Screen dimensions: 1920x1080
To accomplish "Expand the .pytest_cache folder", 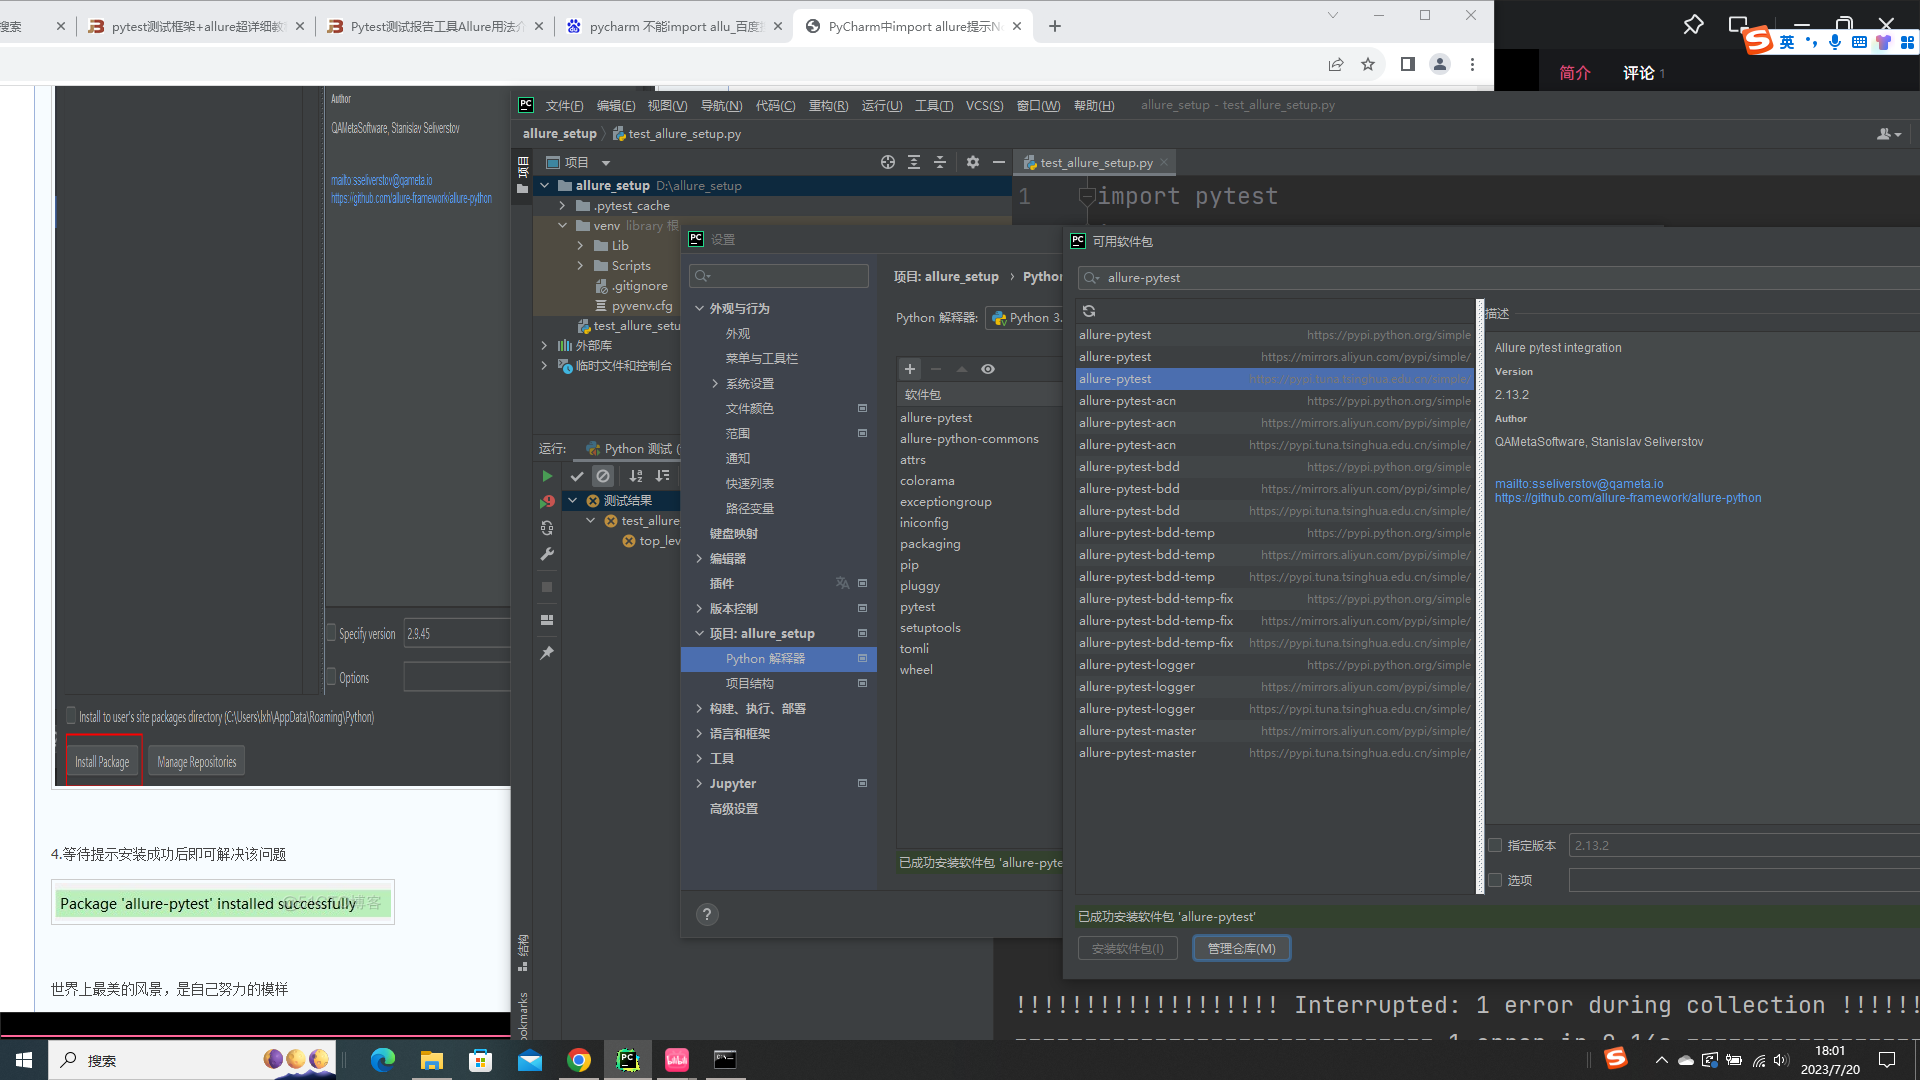I will [x=562, y=205].
